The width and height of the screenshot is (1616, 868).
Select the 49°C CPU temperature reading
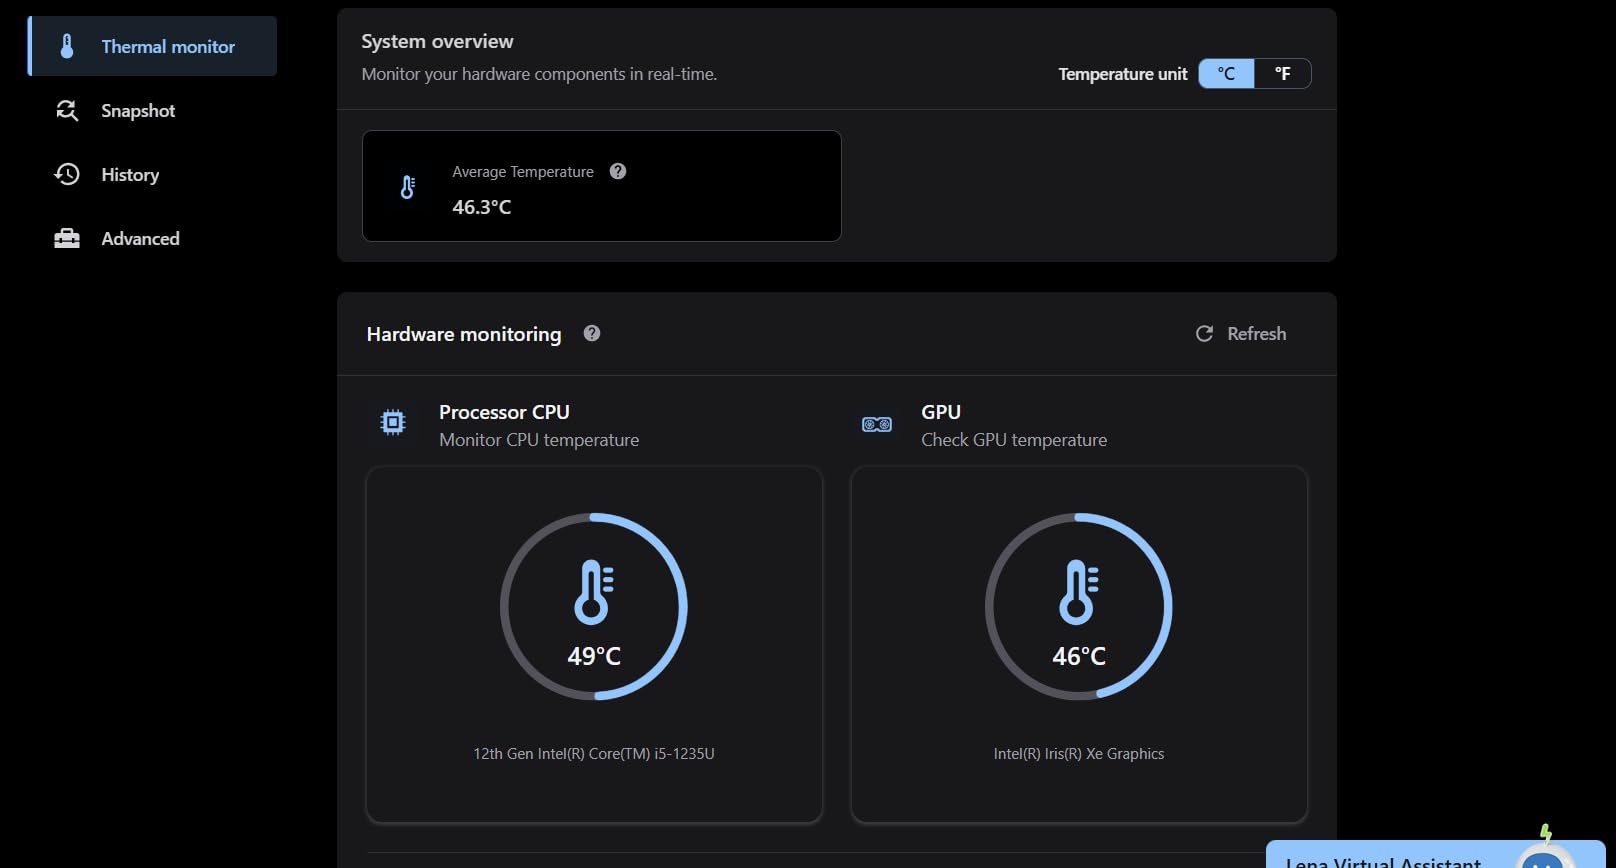pos(594,656)
